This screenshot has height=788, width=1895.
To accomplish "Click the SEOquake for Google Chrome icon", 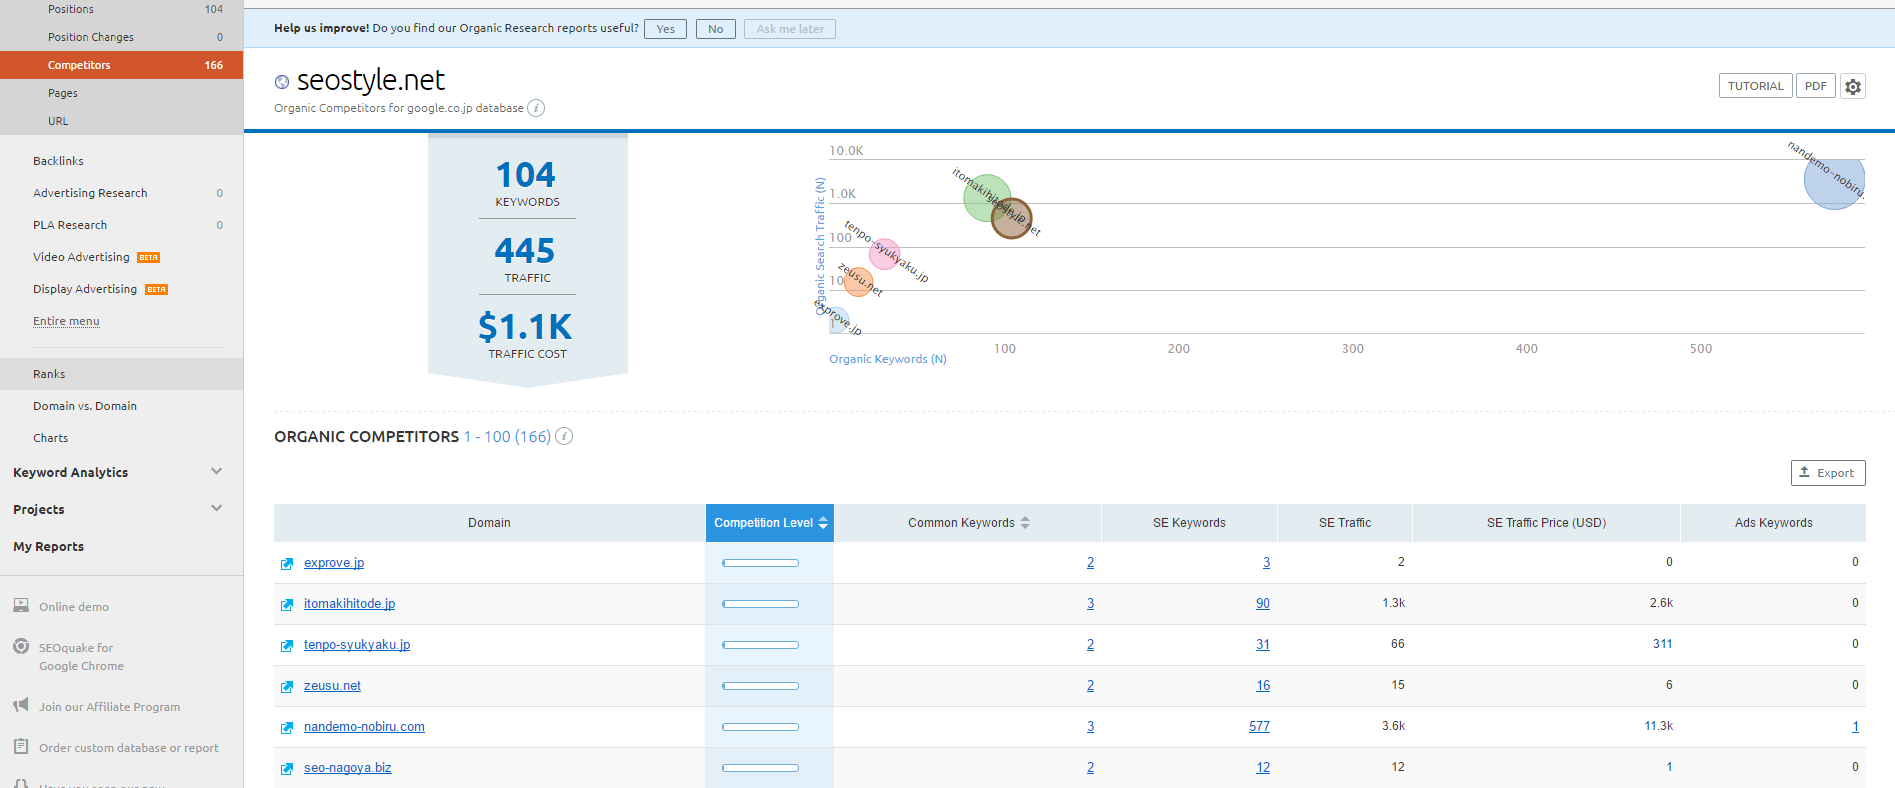I will [x=21, y=647].
